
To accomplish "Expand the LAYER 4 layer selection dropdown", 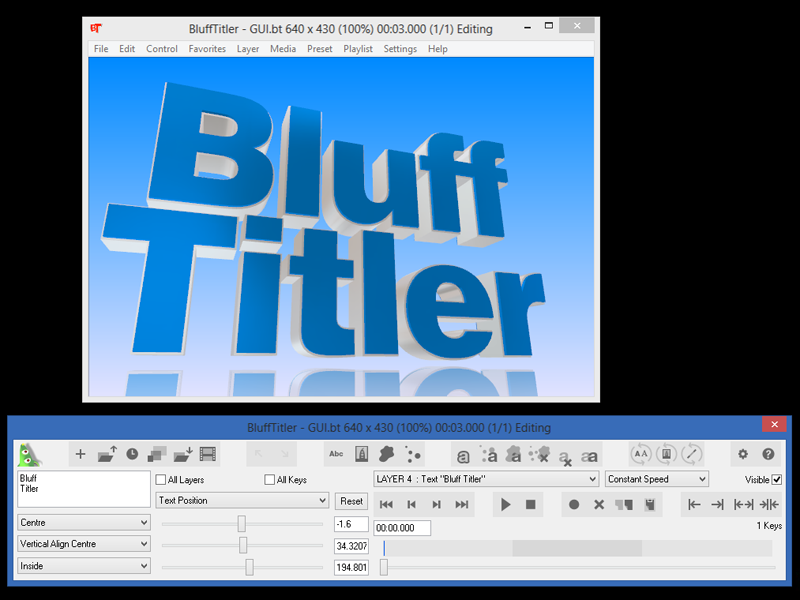I will 485,479.
